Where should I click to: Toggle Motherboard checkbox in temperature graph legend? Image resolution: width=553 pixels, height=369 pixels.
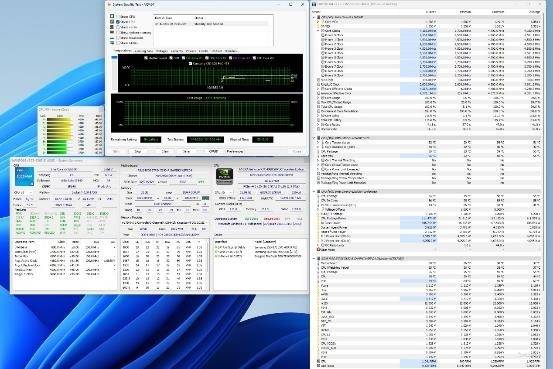click(x=146, y=58)
